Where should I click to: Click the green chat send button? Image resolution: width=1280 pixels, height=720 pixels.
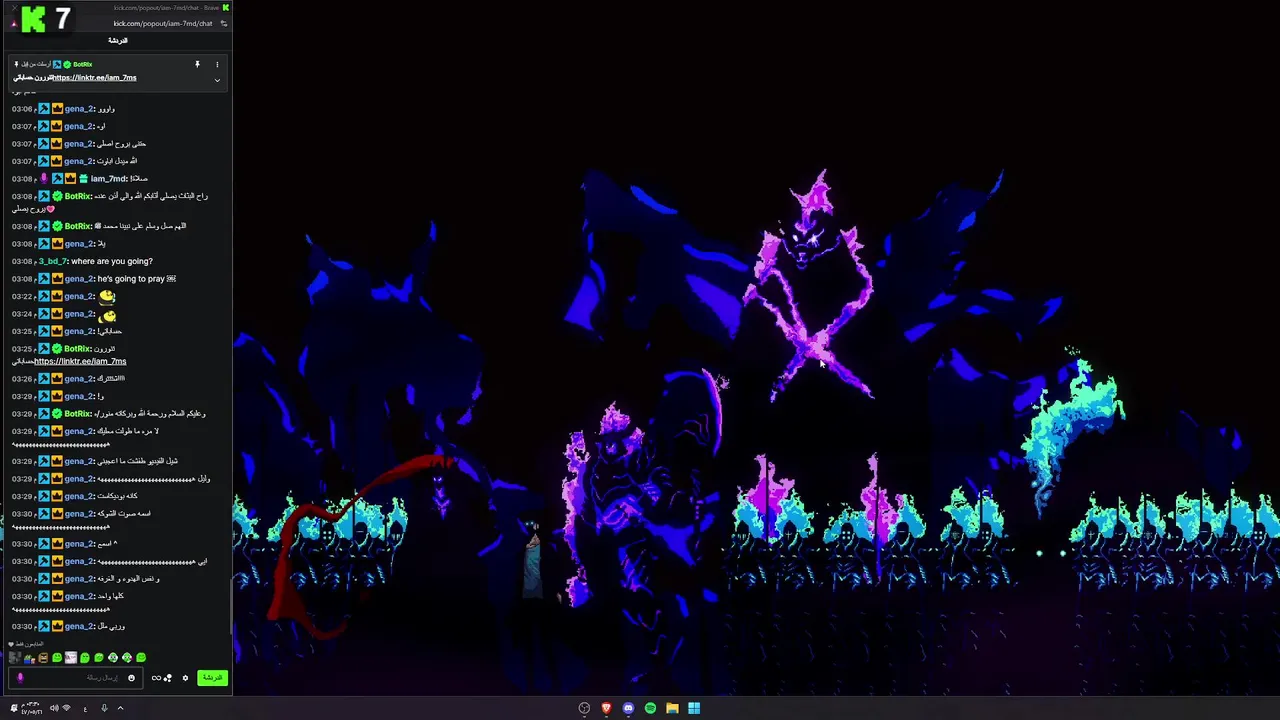(x=212, y=677)
